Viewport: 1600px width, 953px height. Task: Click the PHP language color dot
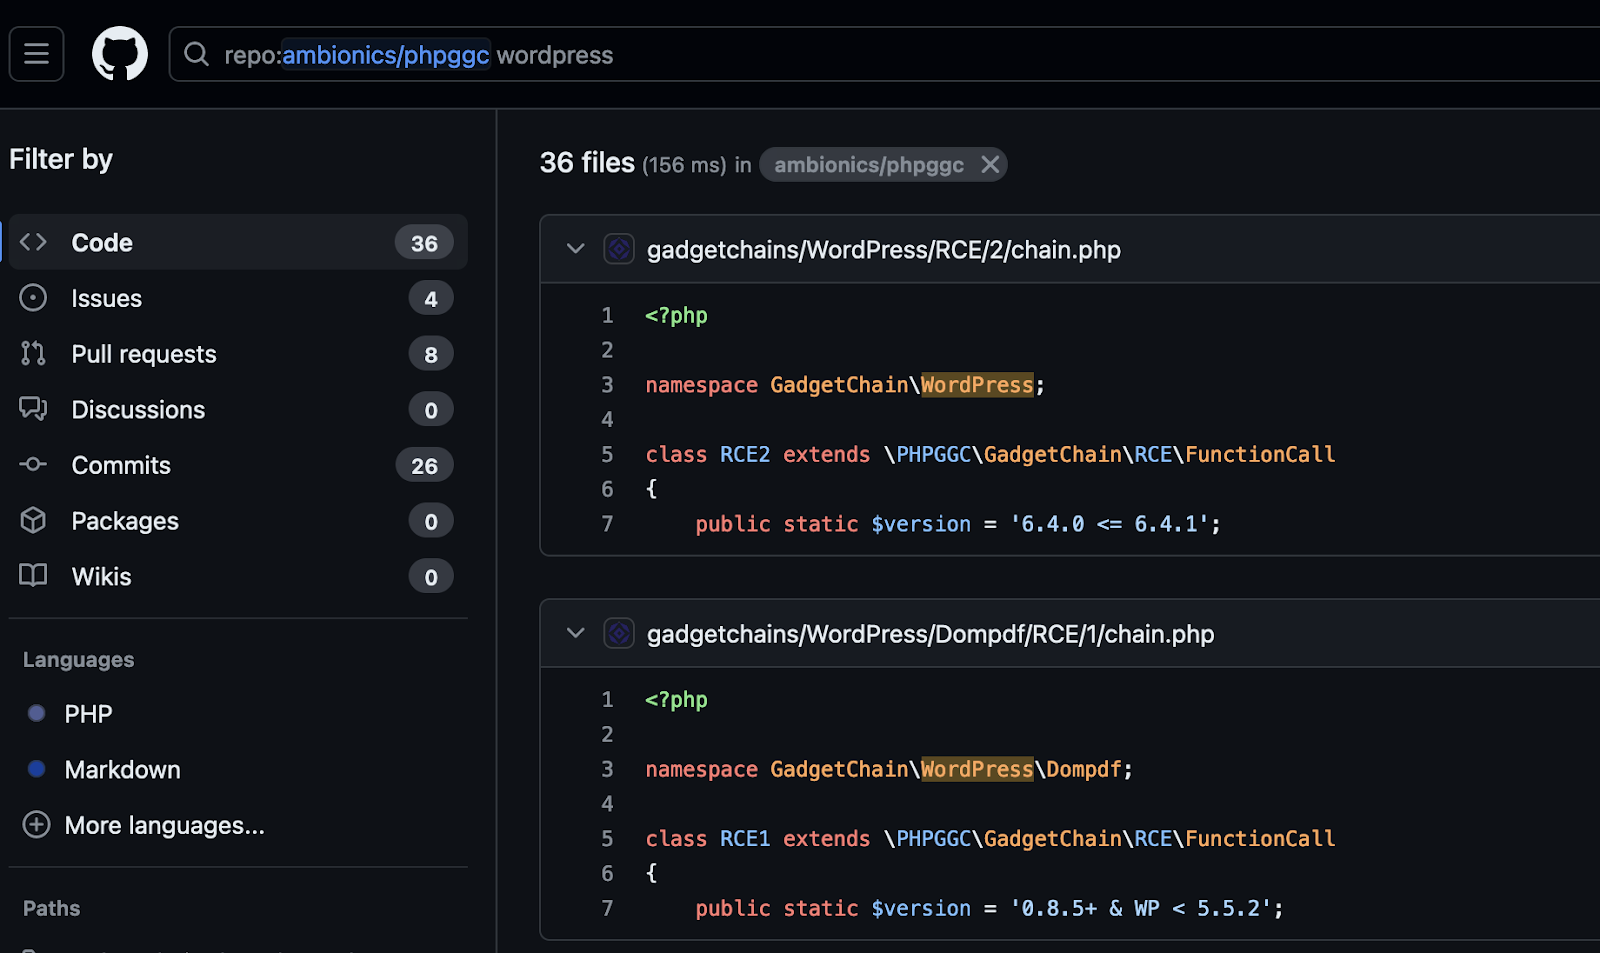pos(37,713)
